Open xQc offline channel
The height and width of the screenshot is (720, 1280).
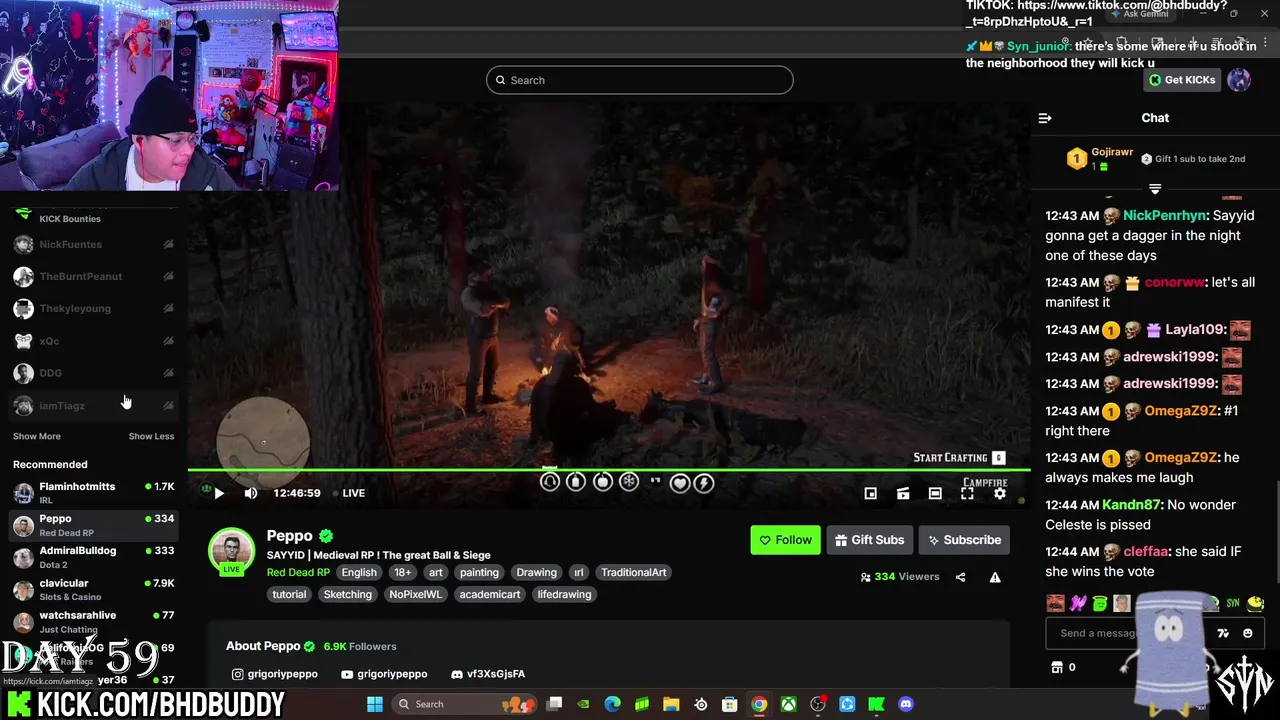94,341
